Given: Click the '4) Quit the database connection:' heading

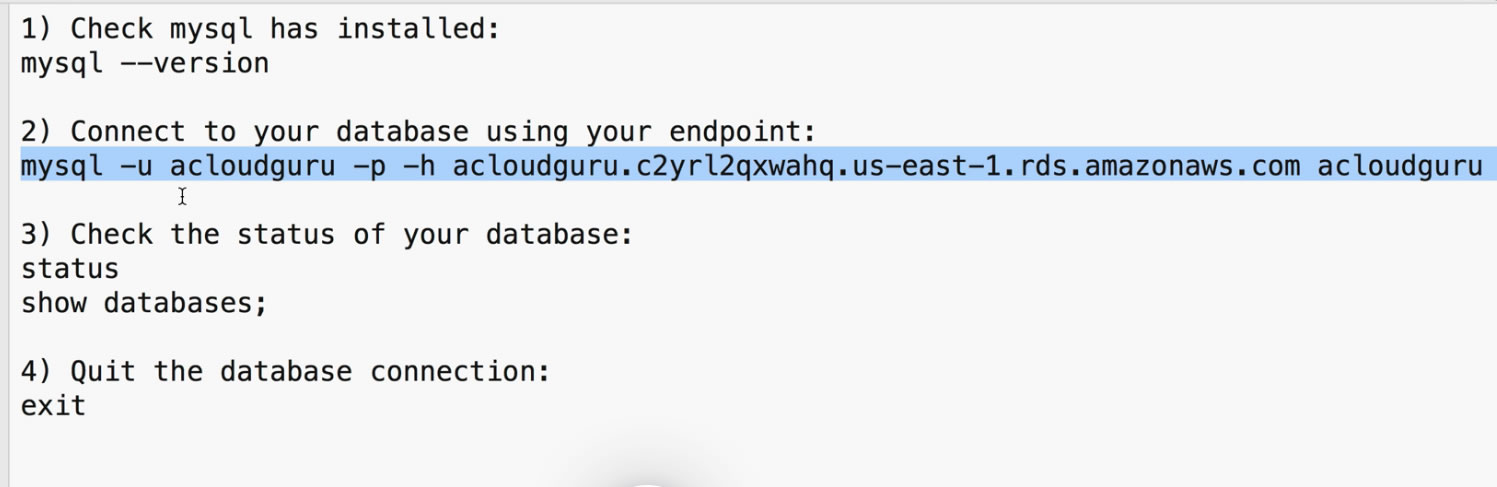Looking at the screenshot, I should tap(286, 372).
